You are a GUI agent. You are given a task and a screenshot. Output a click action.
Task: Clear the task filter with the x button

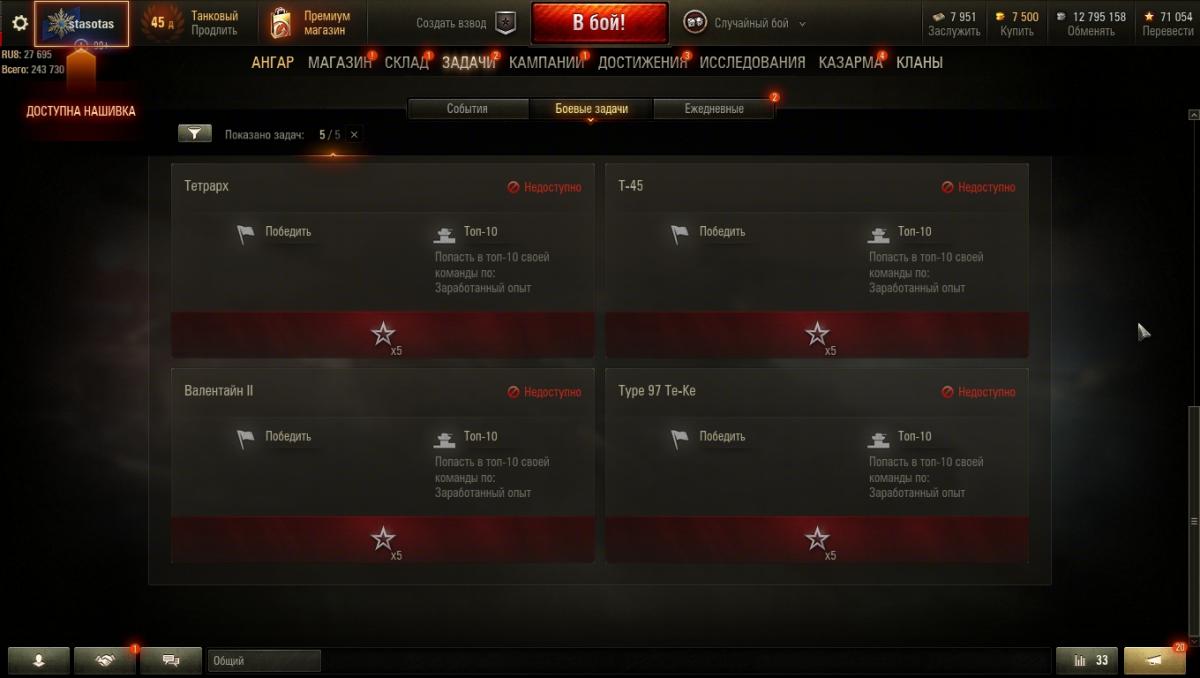(354, 134)
